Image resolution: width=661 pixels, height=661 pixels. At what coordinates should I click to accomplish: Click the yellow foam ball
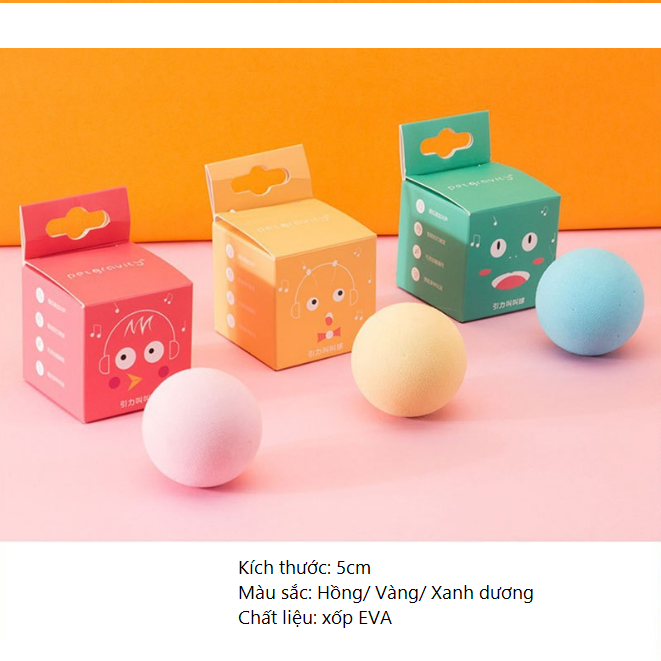coord(408,360)
